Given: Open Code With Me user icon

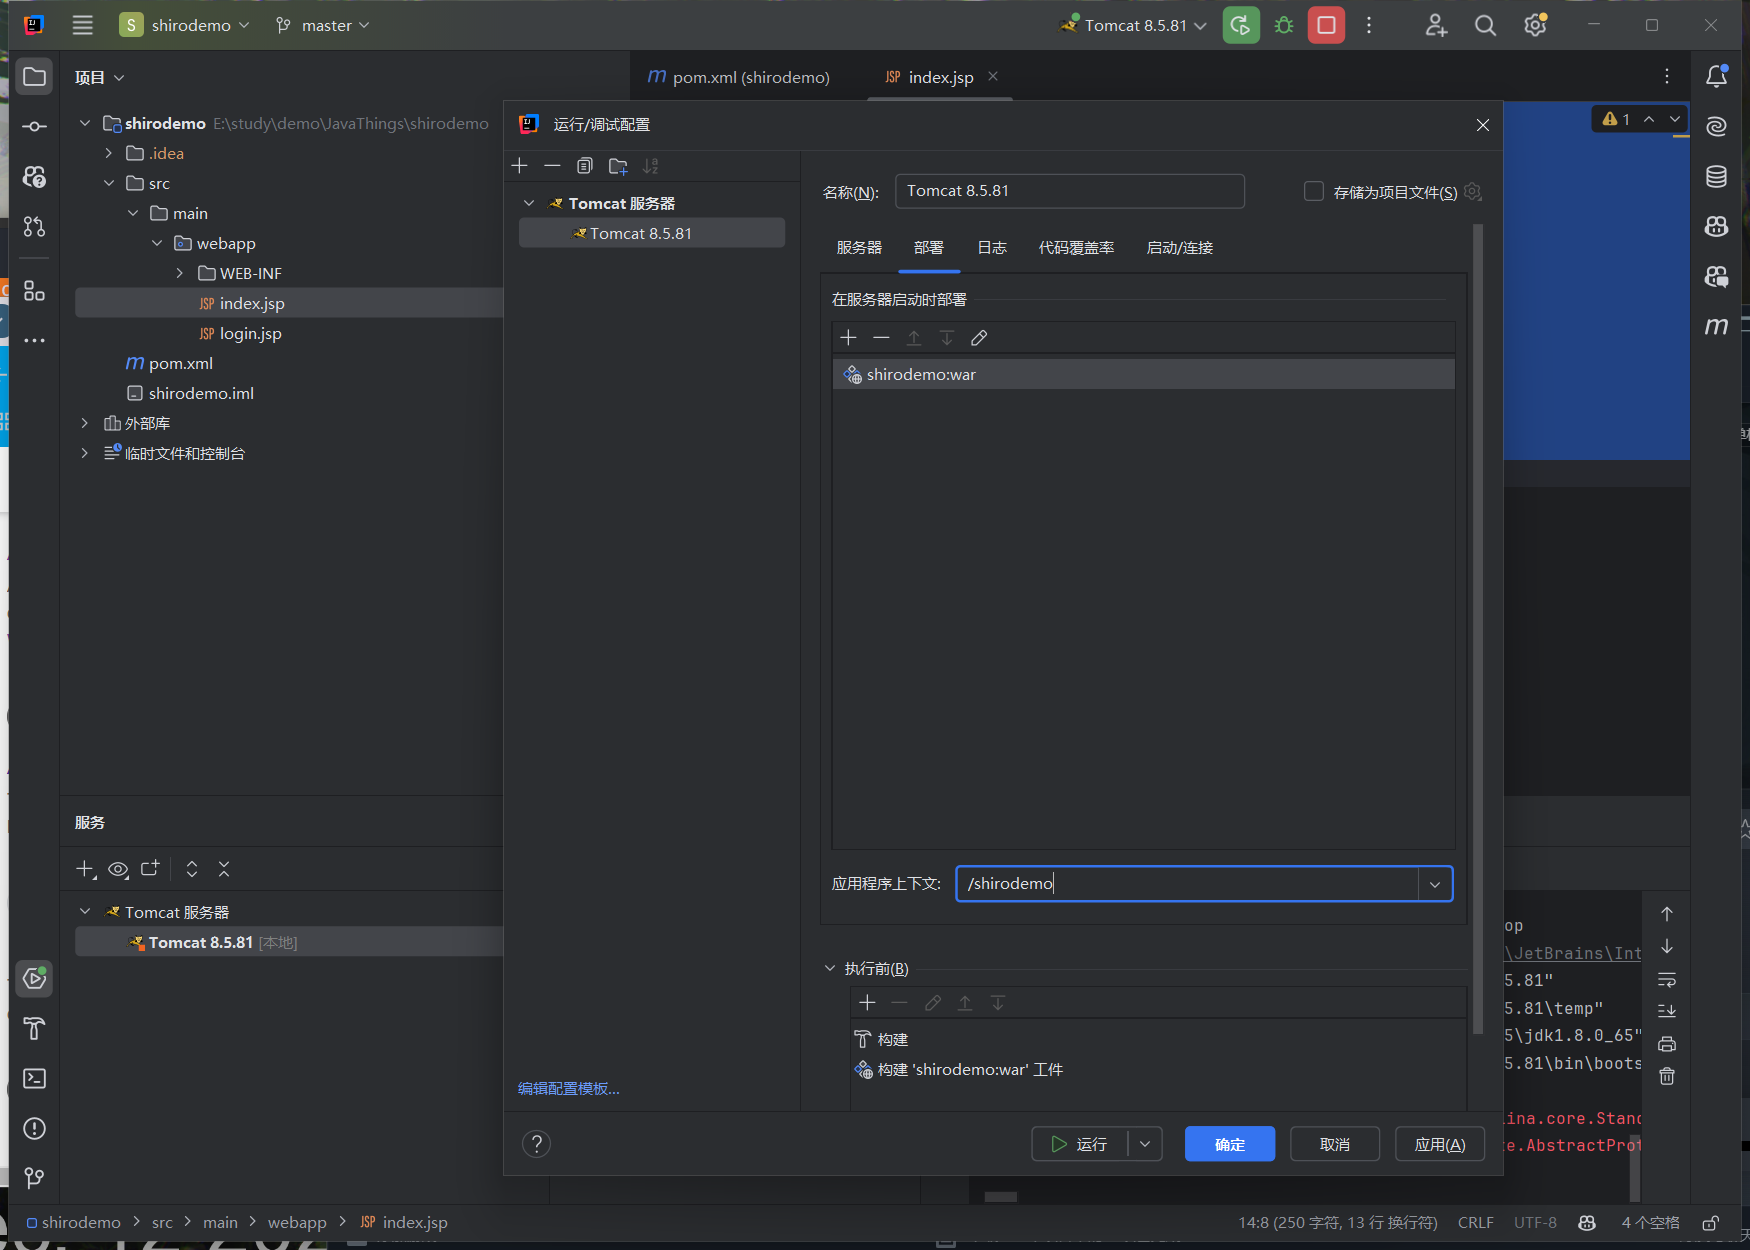Looking at the screenshot, I should click(x=1436, y=25).
